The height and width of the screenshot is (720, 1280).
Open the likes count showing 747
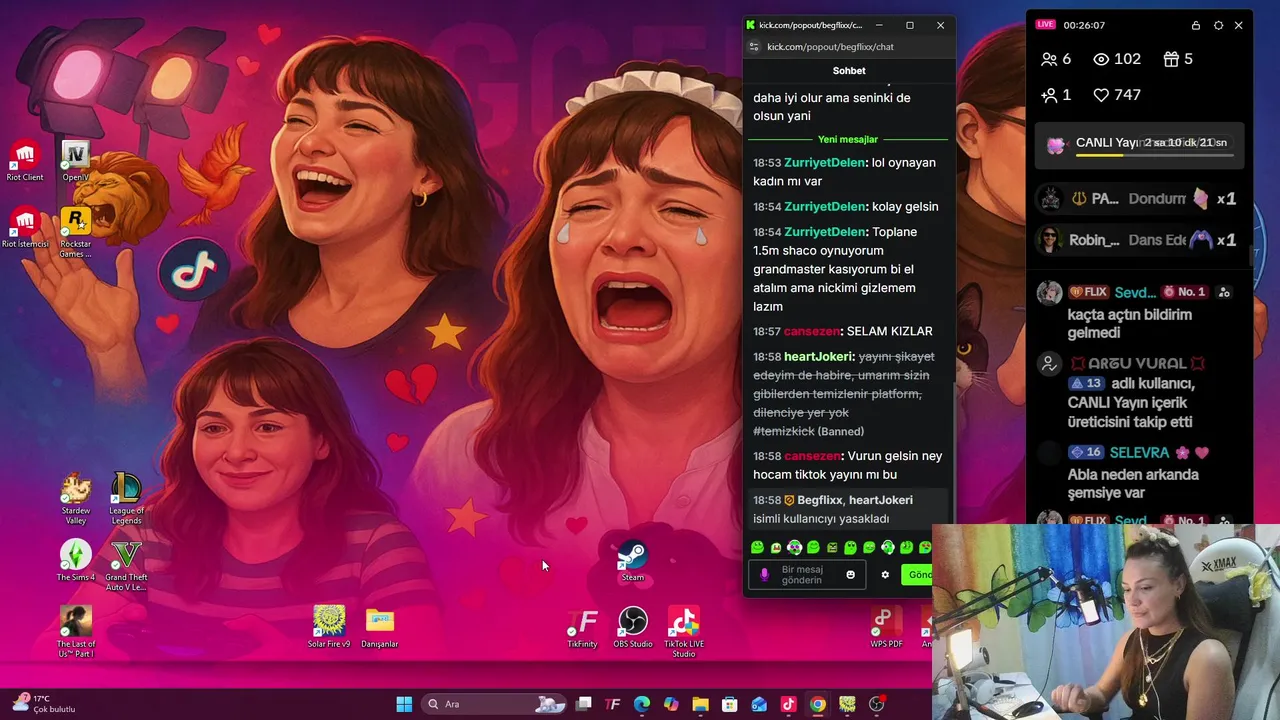click(1117, 95)
